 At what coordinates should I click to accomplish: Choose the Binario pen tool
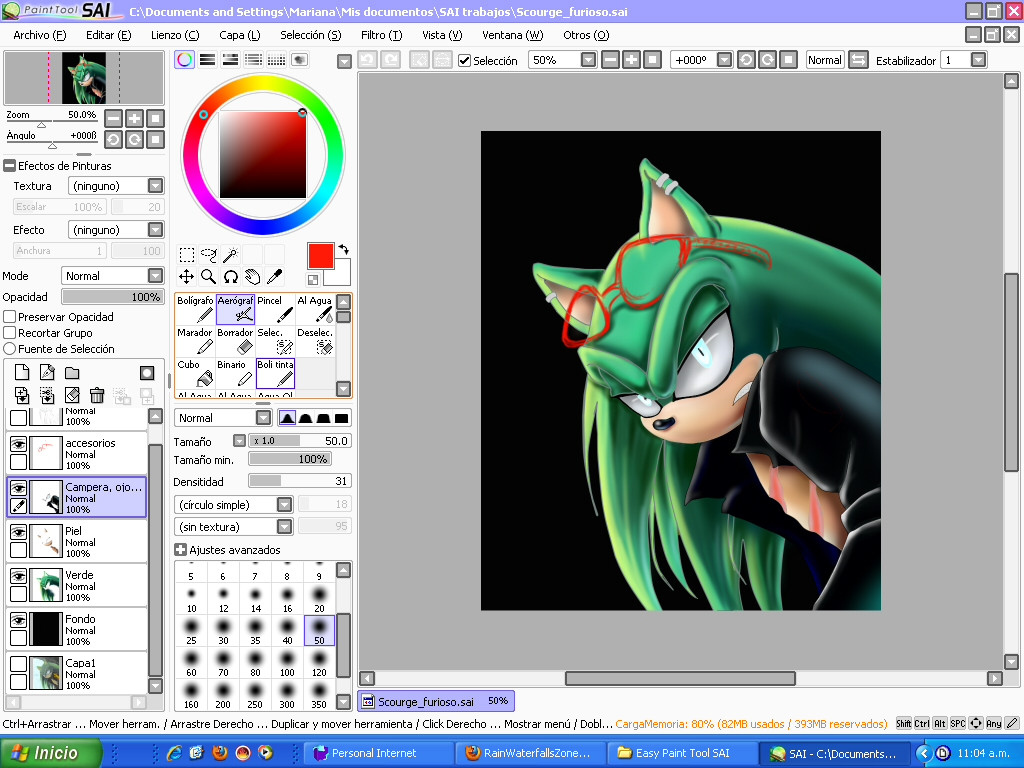[x=235, y=373]
